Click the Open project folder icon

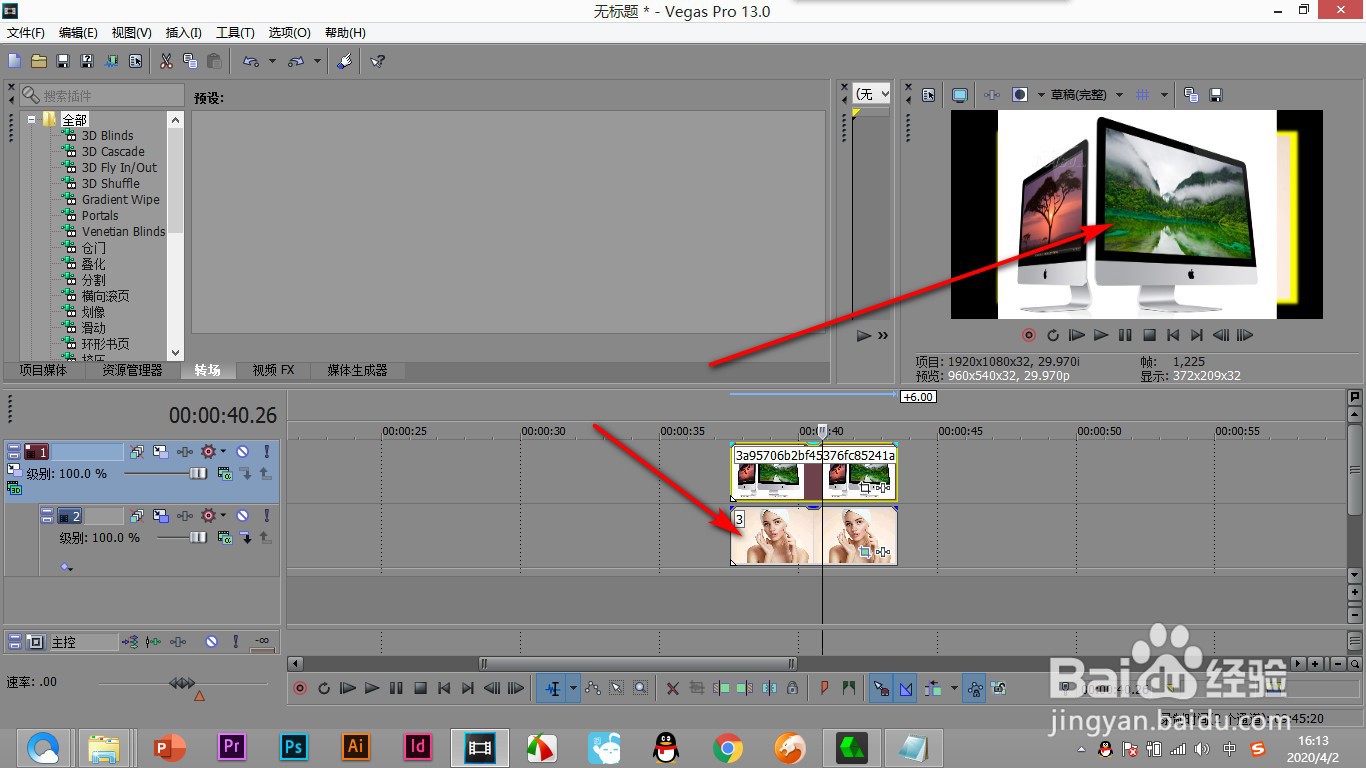pyautogui.click(x=39, y=61)
